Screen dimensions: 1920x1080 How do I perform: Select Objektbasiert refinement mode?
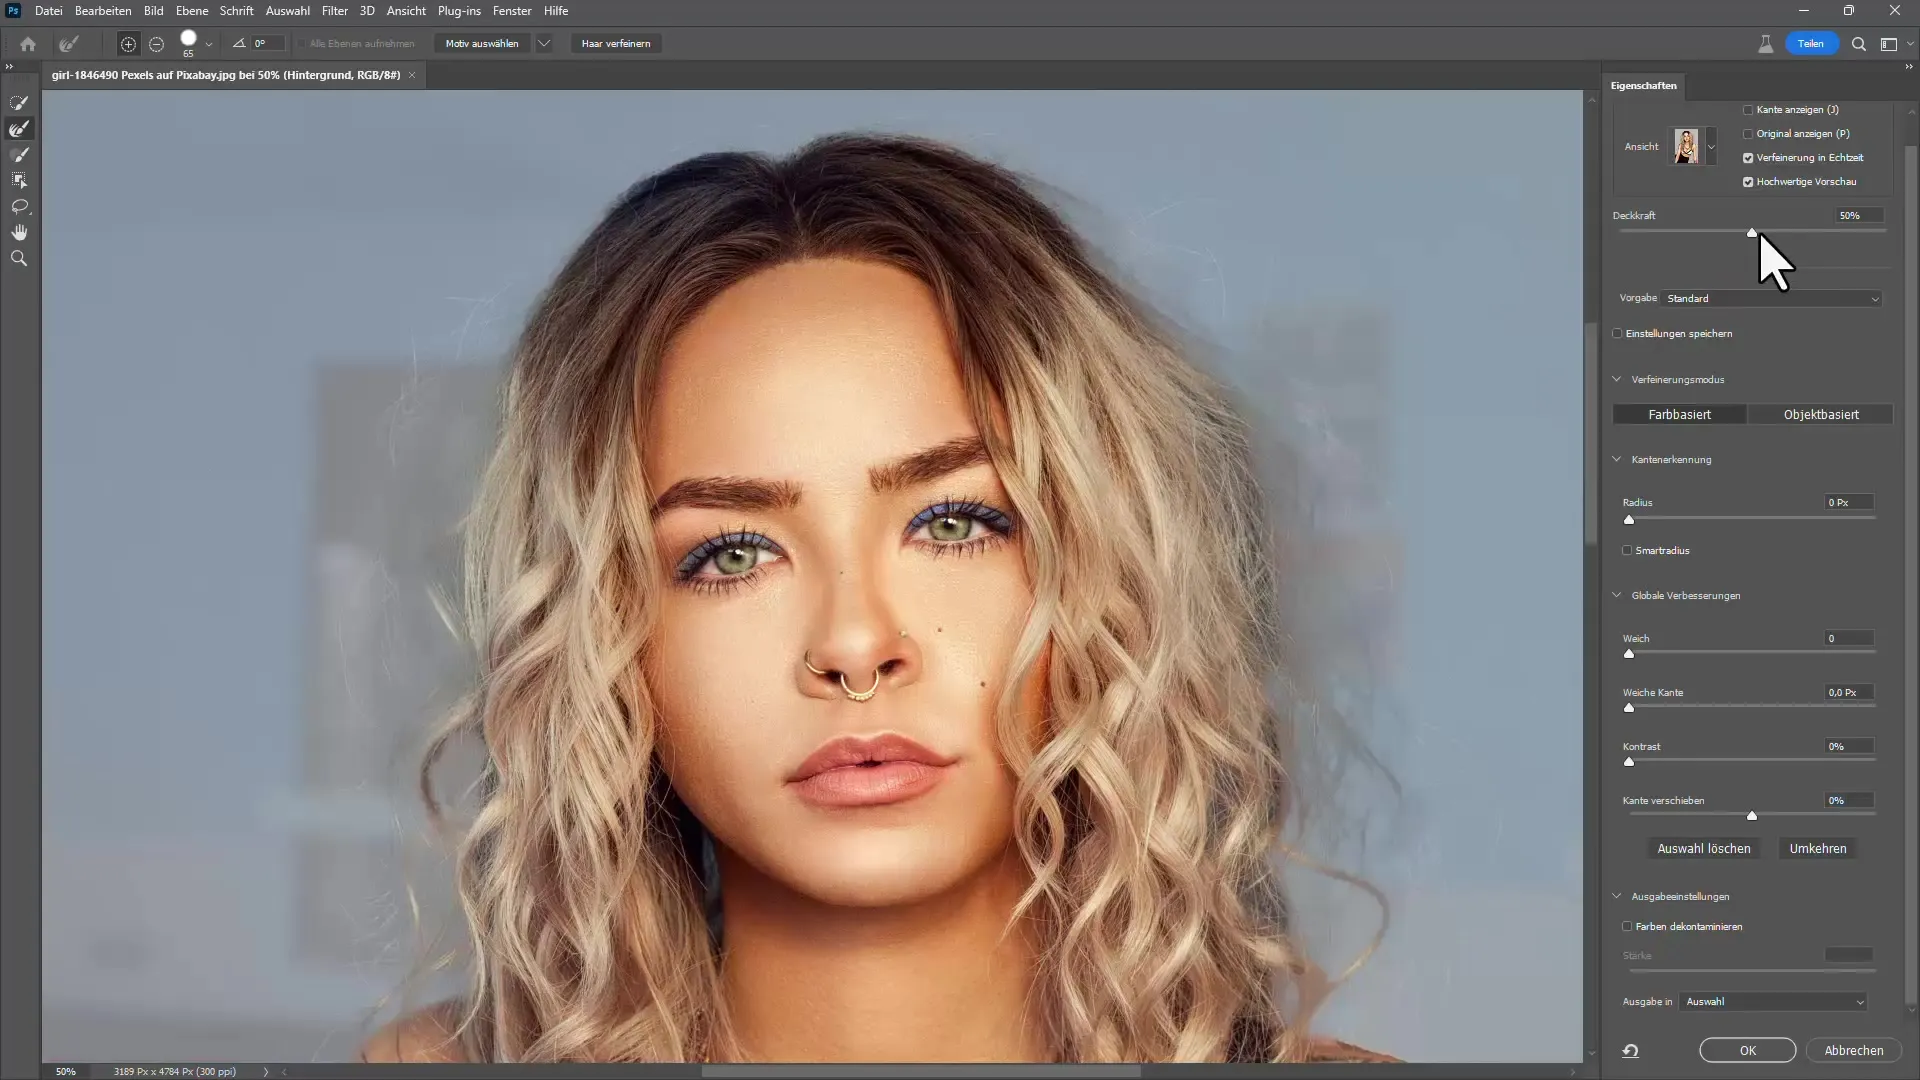coord(1821,415)
